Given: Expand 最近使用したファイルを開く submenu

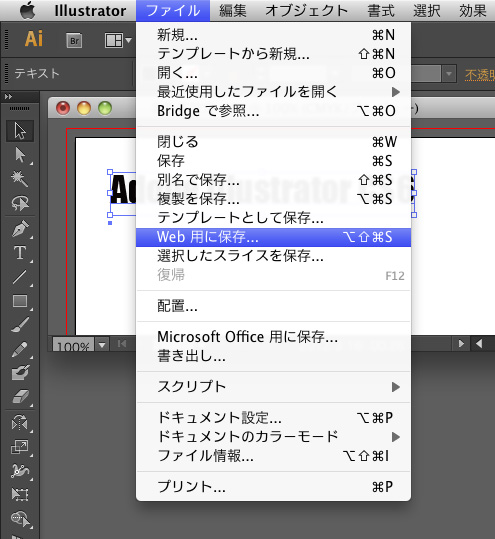Looking at the screenshot, I should (x=273, y=92).
